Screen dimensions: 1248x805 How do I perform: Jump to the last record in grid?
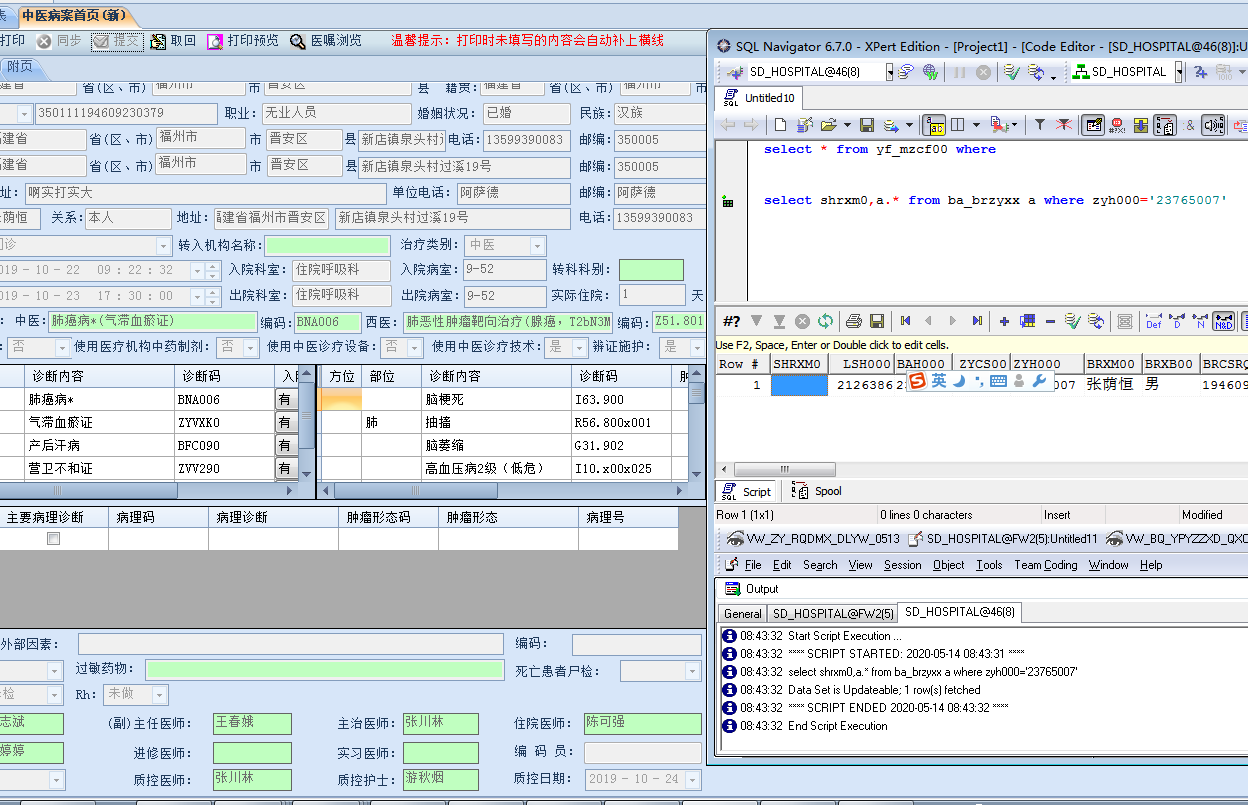click(976, 321)
